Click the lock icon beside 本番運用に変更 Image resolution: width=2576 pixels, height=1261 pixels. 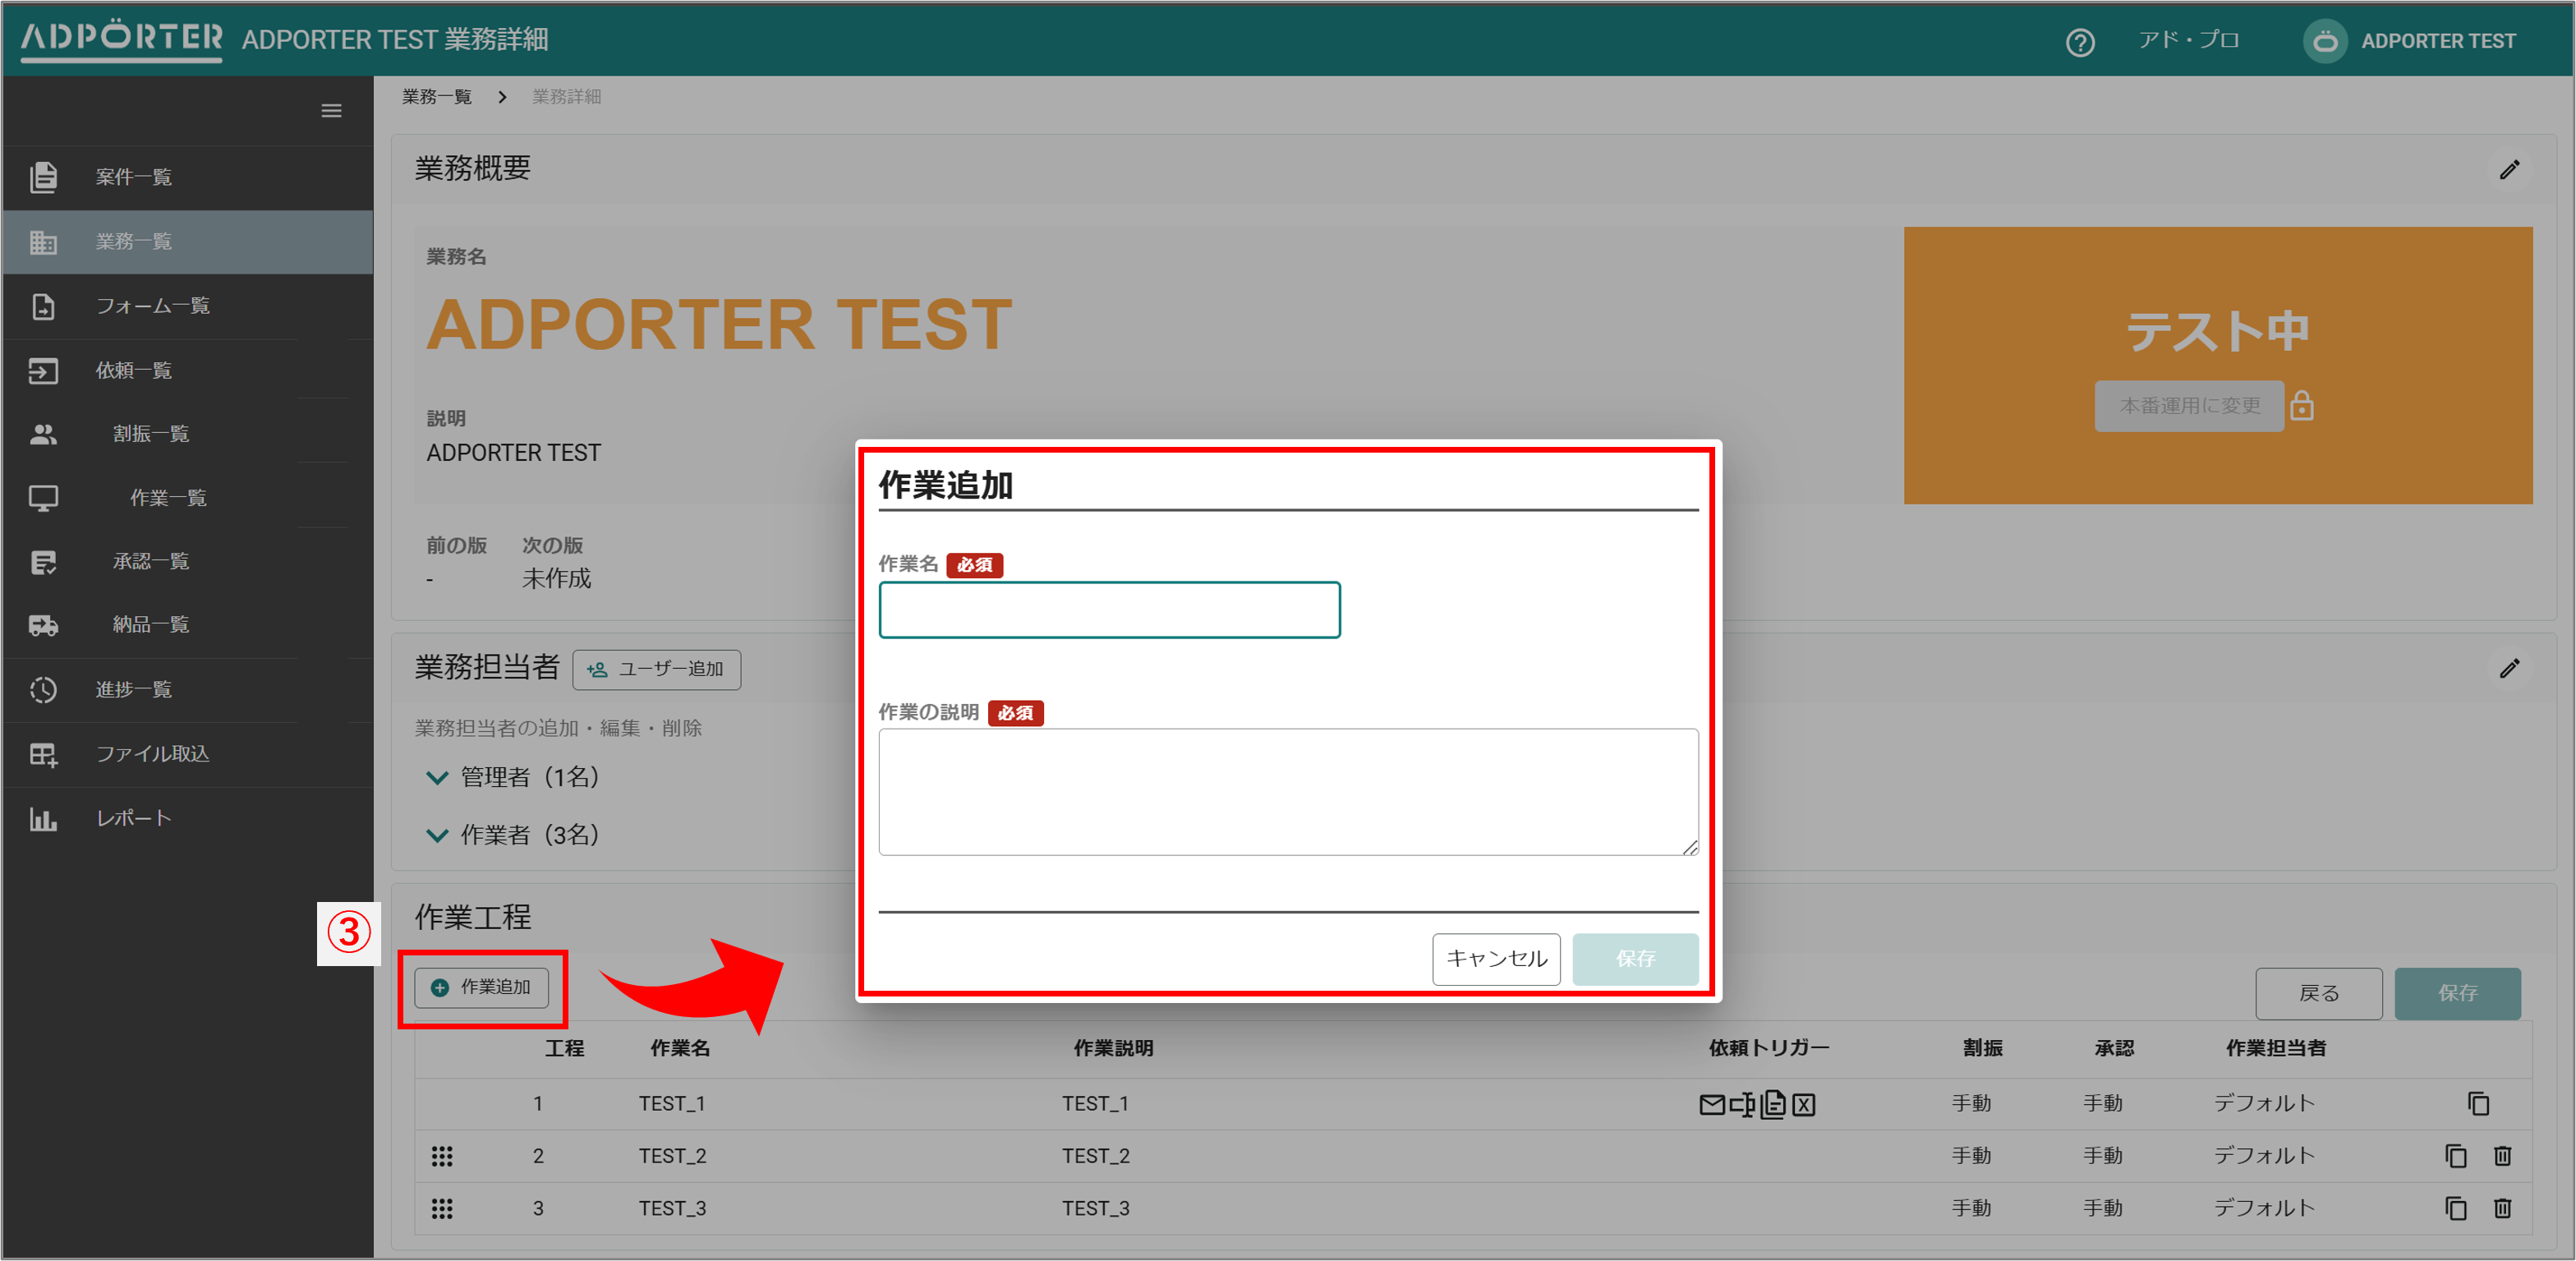pyautogui.click(x=2302, y=406)
